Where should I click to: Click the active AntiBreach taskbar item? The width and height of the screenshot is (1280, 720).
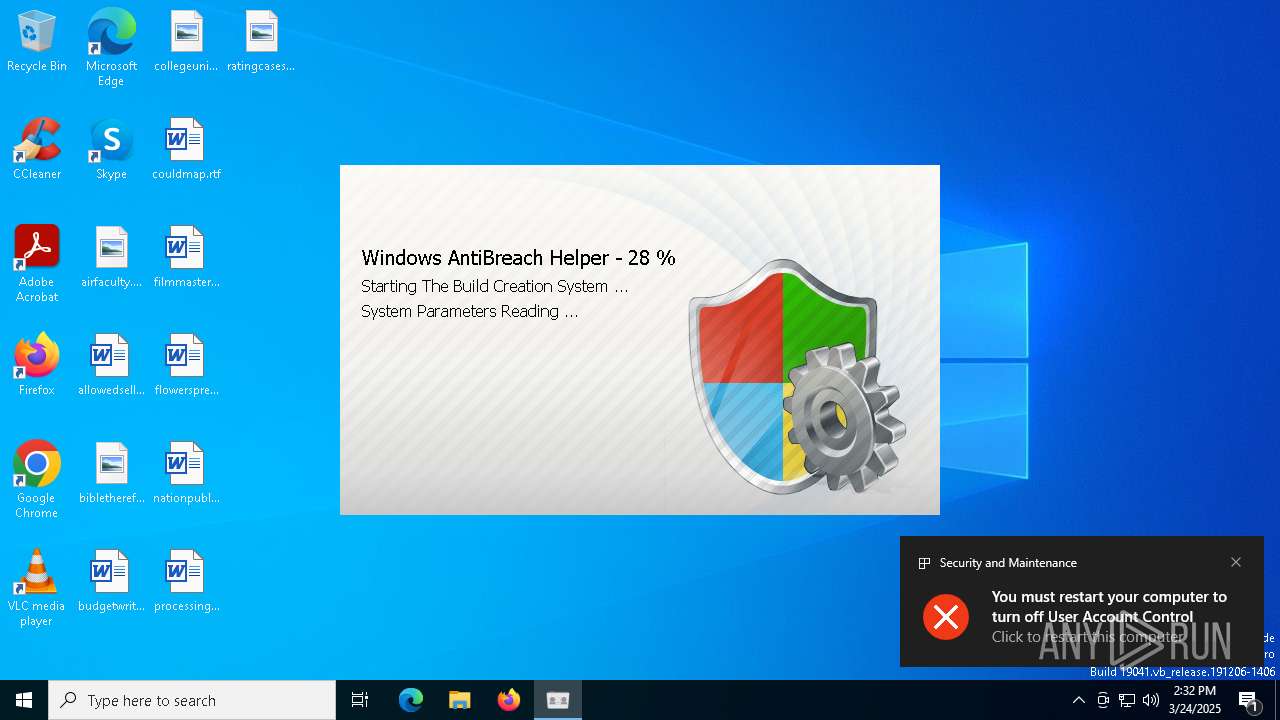click(x=558, y=700)
